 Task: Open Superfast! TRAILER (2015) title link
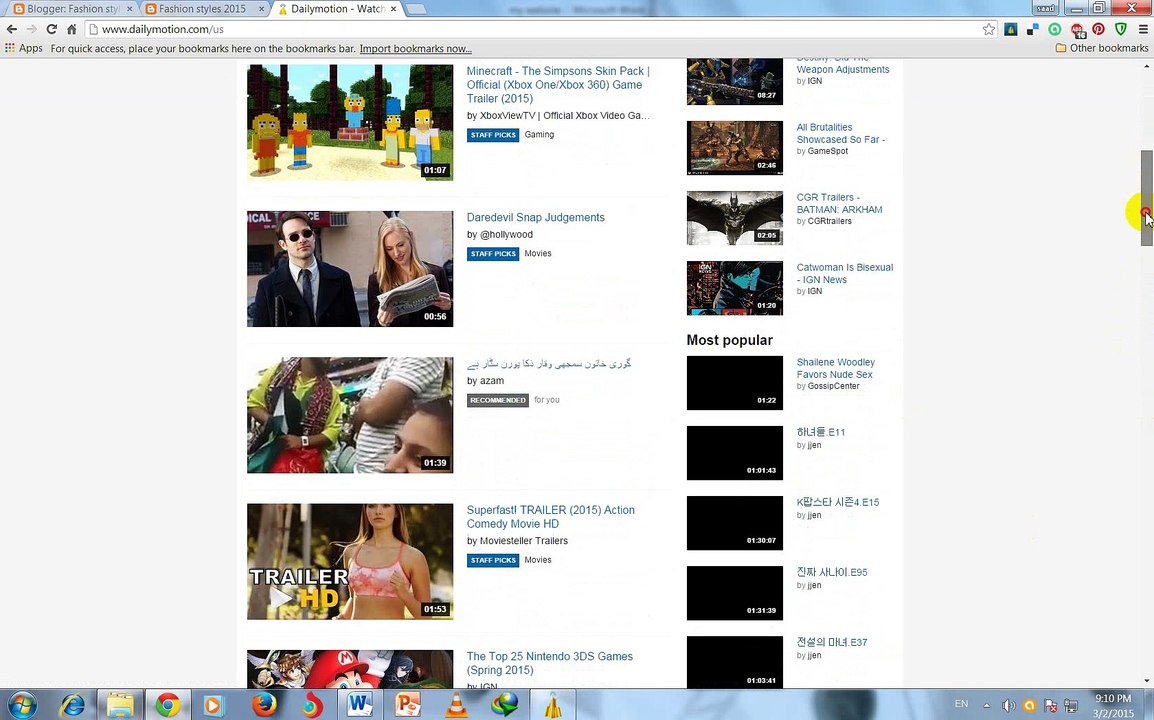click(551, 517)
